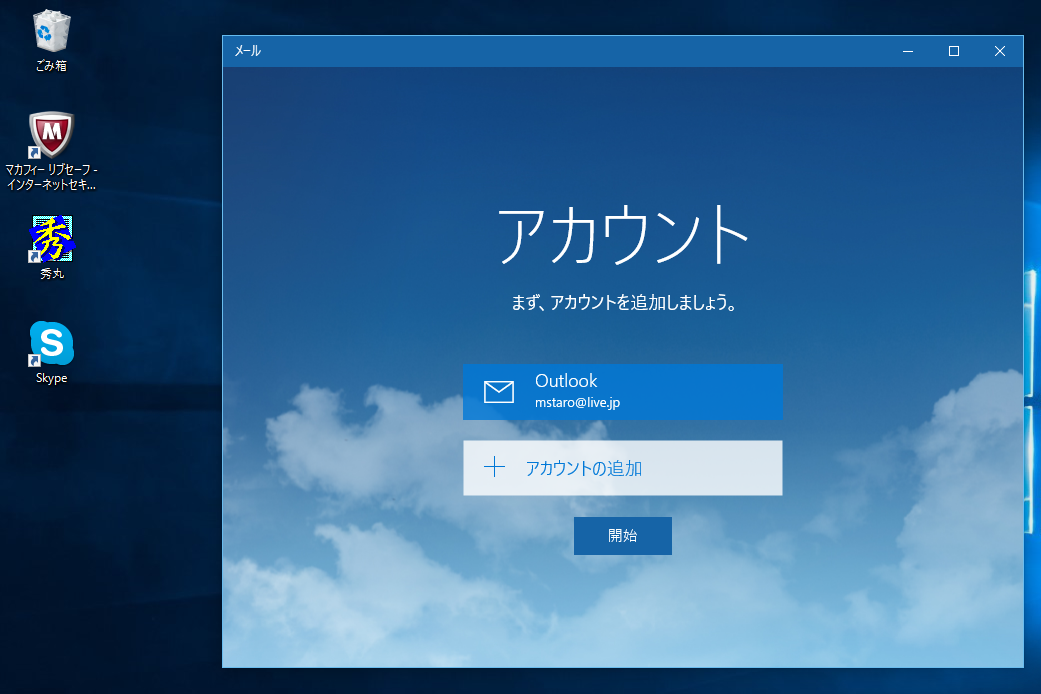Maximize the メール window
The width and height of the screenshot is (1041, 694).
tap(953, 51)
